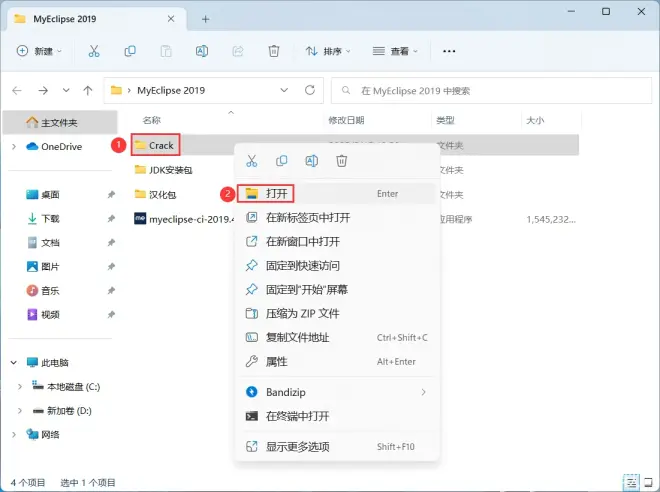Screen dimensions: 660x492
Task: Sort by 修改日期 column header
Action: pos(346,120)
